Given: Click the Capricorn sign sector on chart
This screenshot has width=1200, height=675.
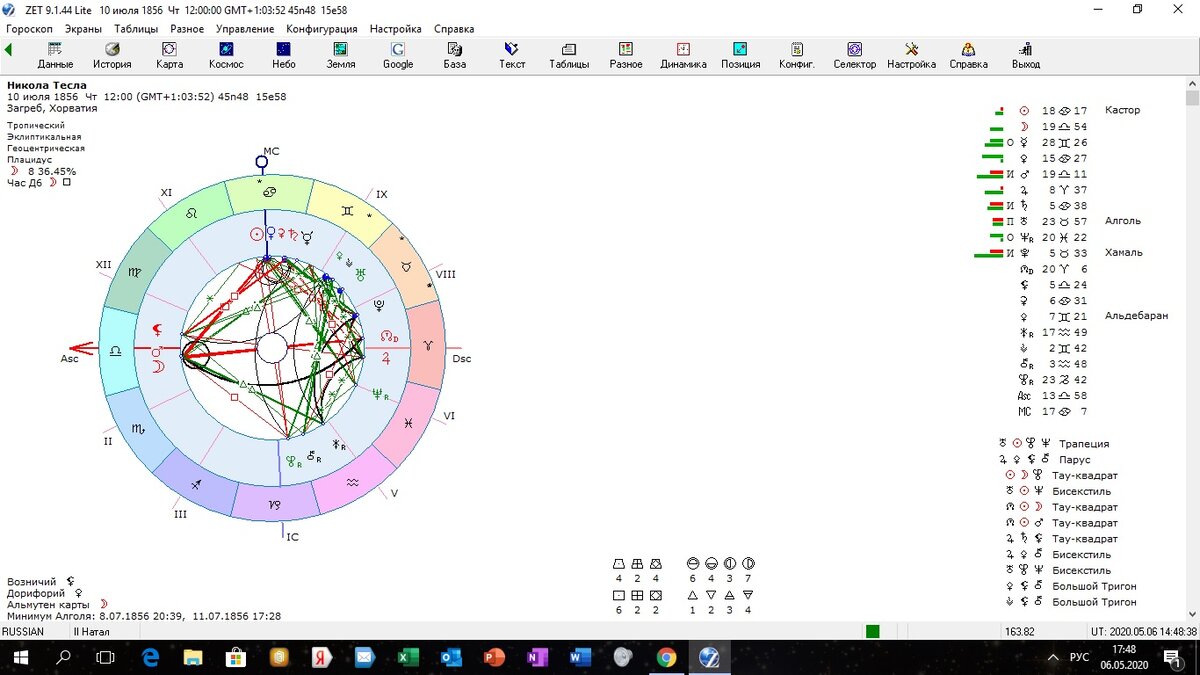Looking at the screenshot, I should click(273, 503).
